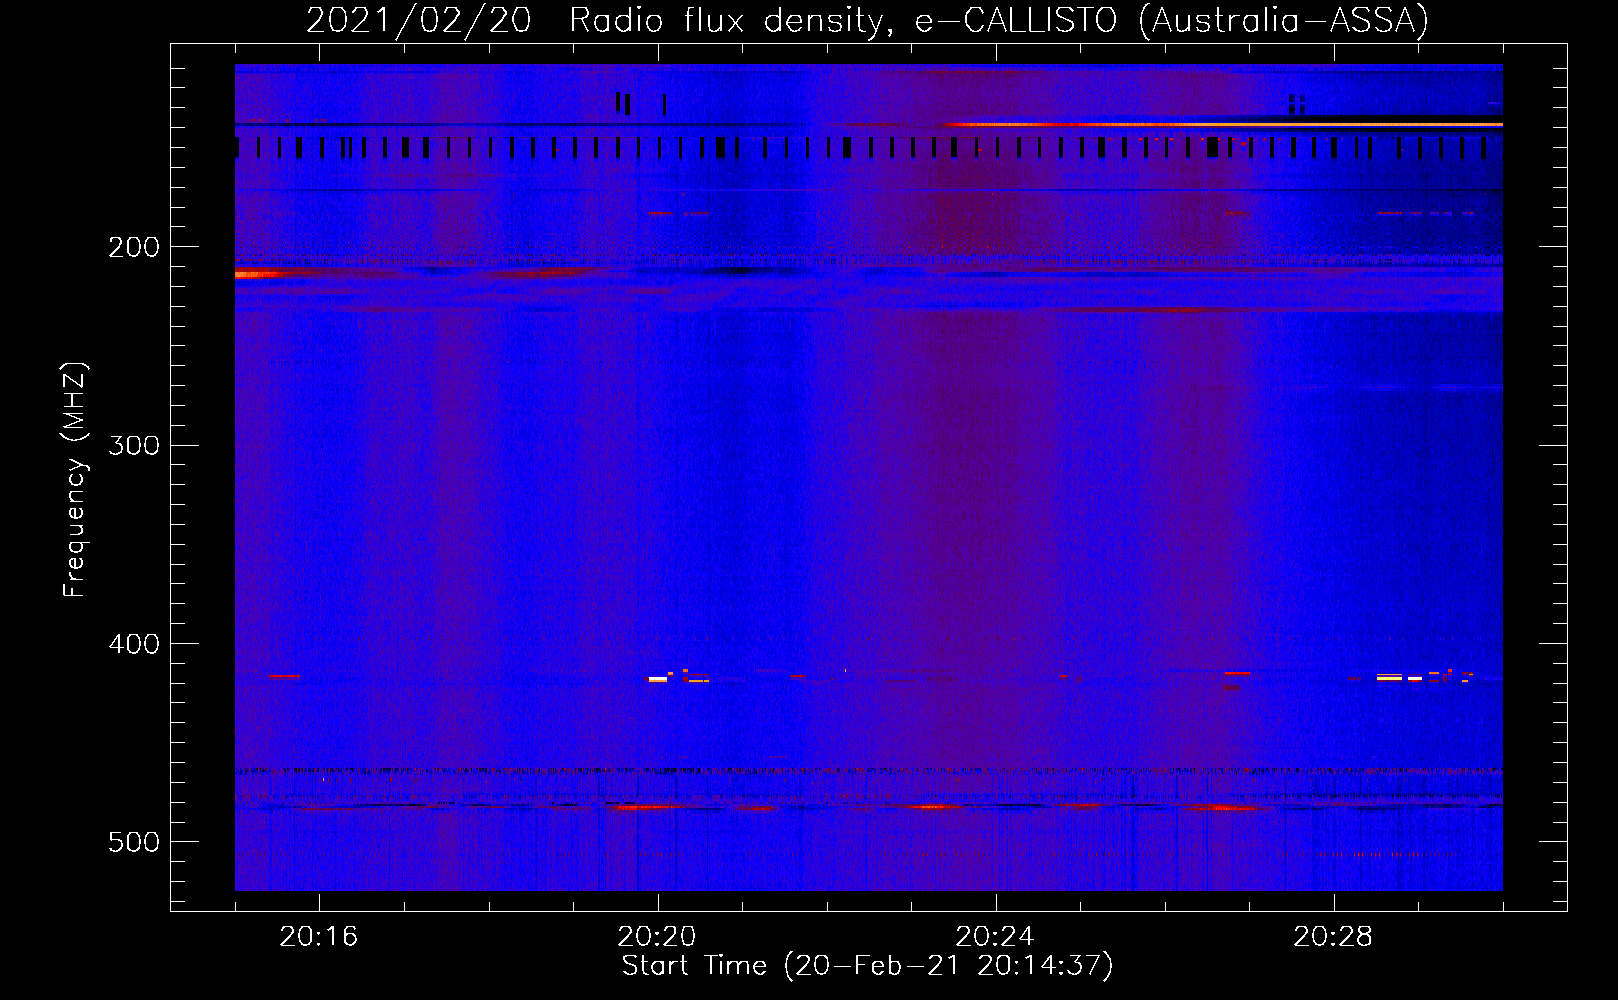Click the bright white spot near 418 MHz at 20:20
The width and height of the screenshot is (1618, 1000).
coord(657,679)
